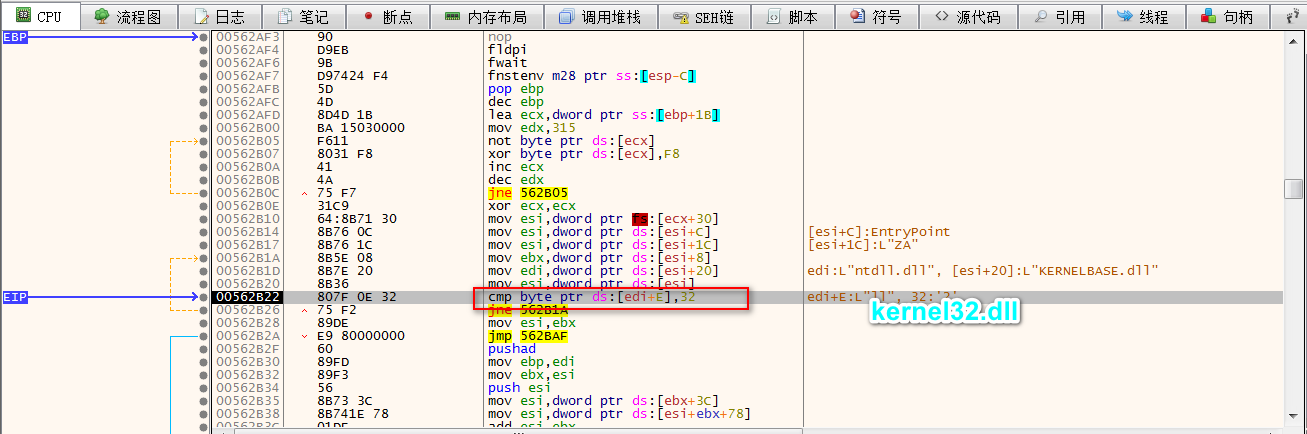The height and width of the screenshot is (434, 1307).
Task: Click the CPU tab chip icon
Action: tap(23, 16)
